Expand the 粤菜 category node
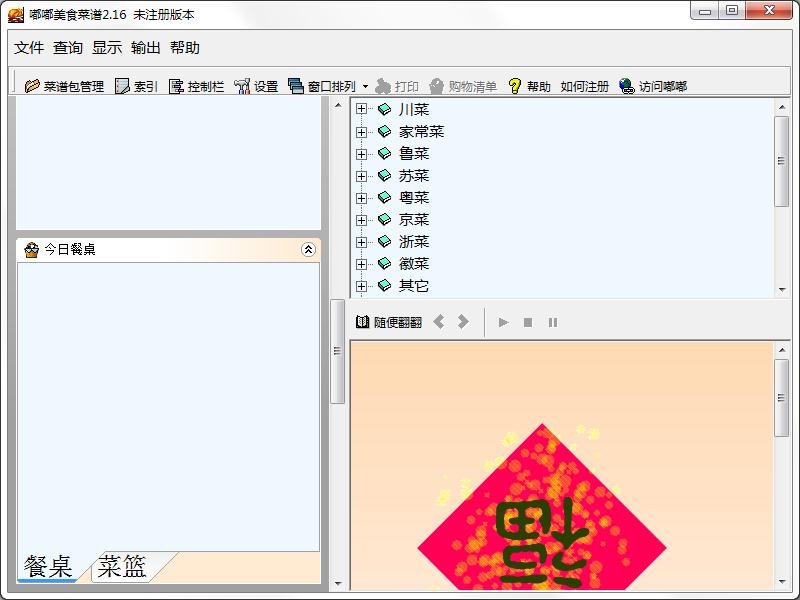The height and width of the screenshot is (600, 800). pyautogui.click(x=362, y=197)
